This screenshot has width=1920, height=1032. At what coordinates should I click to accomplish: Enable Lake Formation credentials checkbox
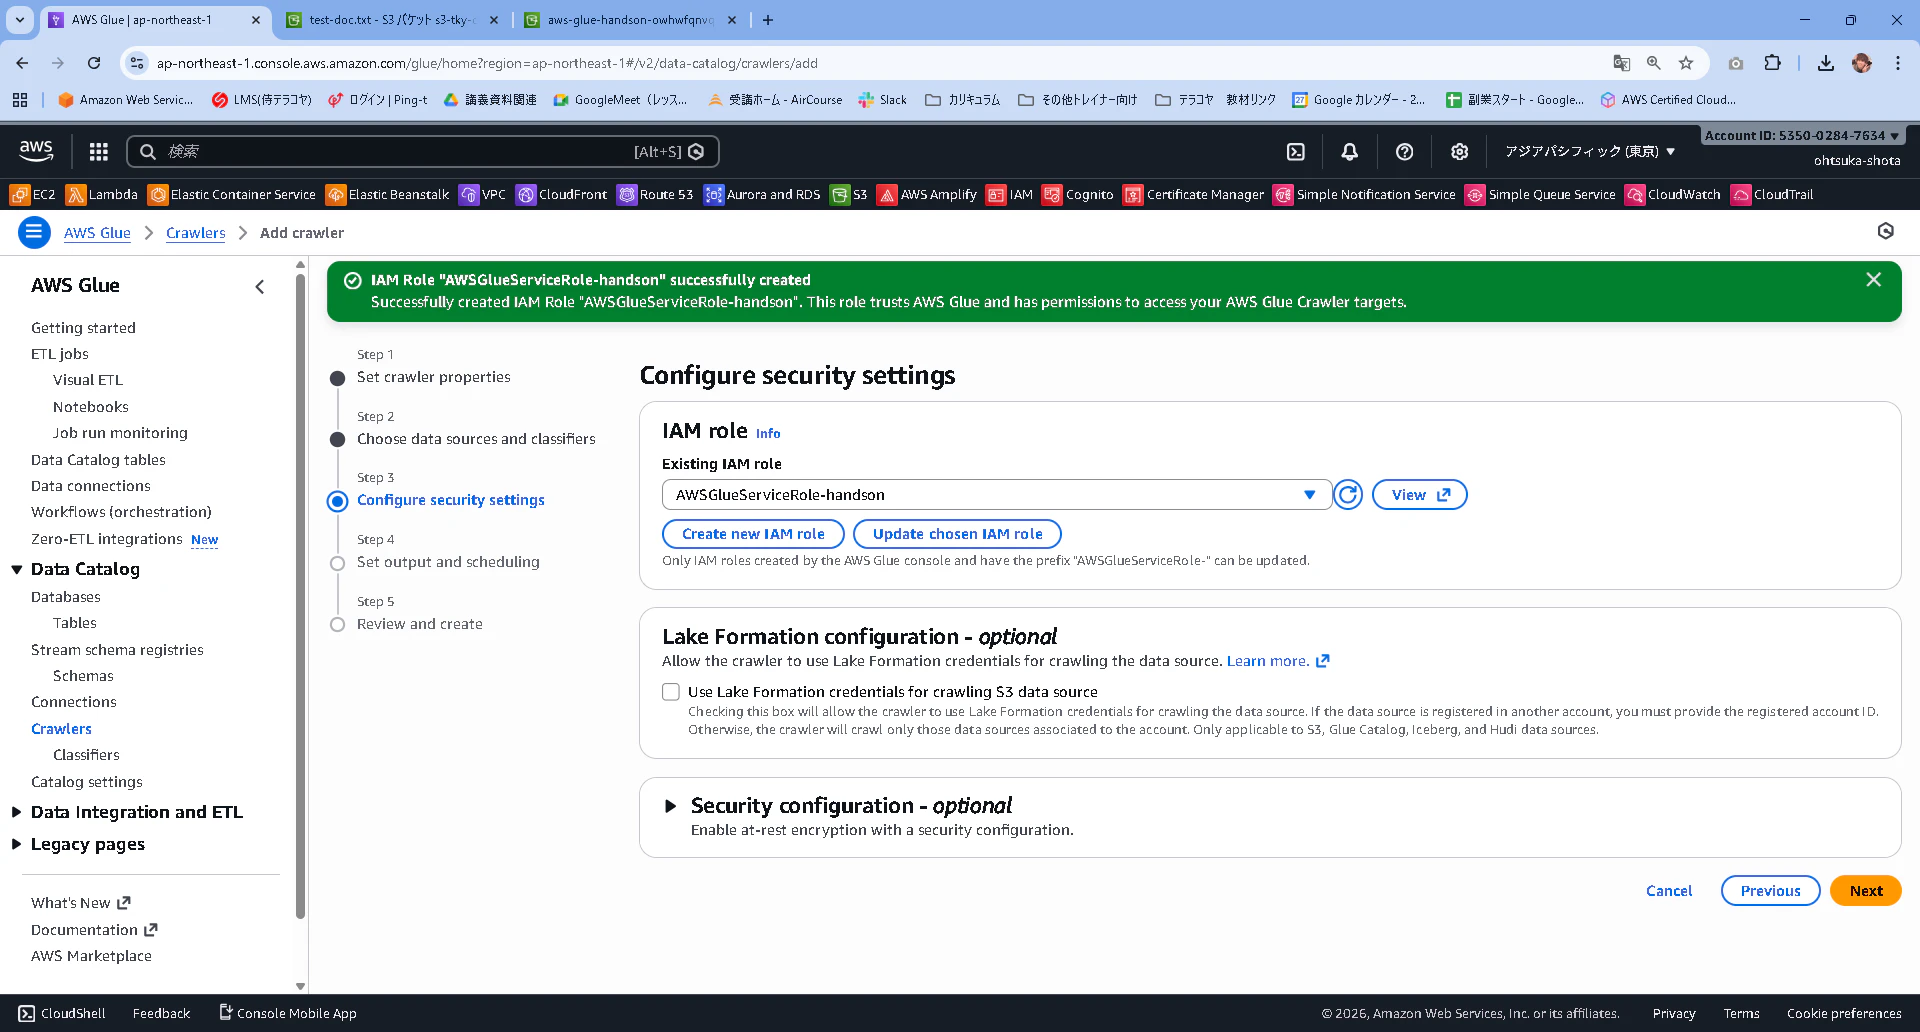pyautogui.click(x=671, y=692)
